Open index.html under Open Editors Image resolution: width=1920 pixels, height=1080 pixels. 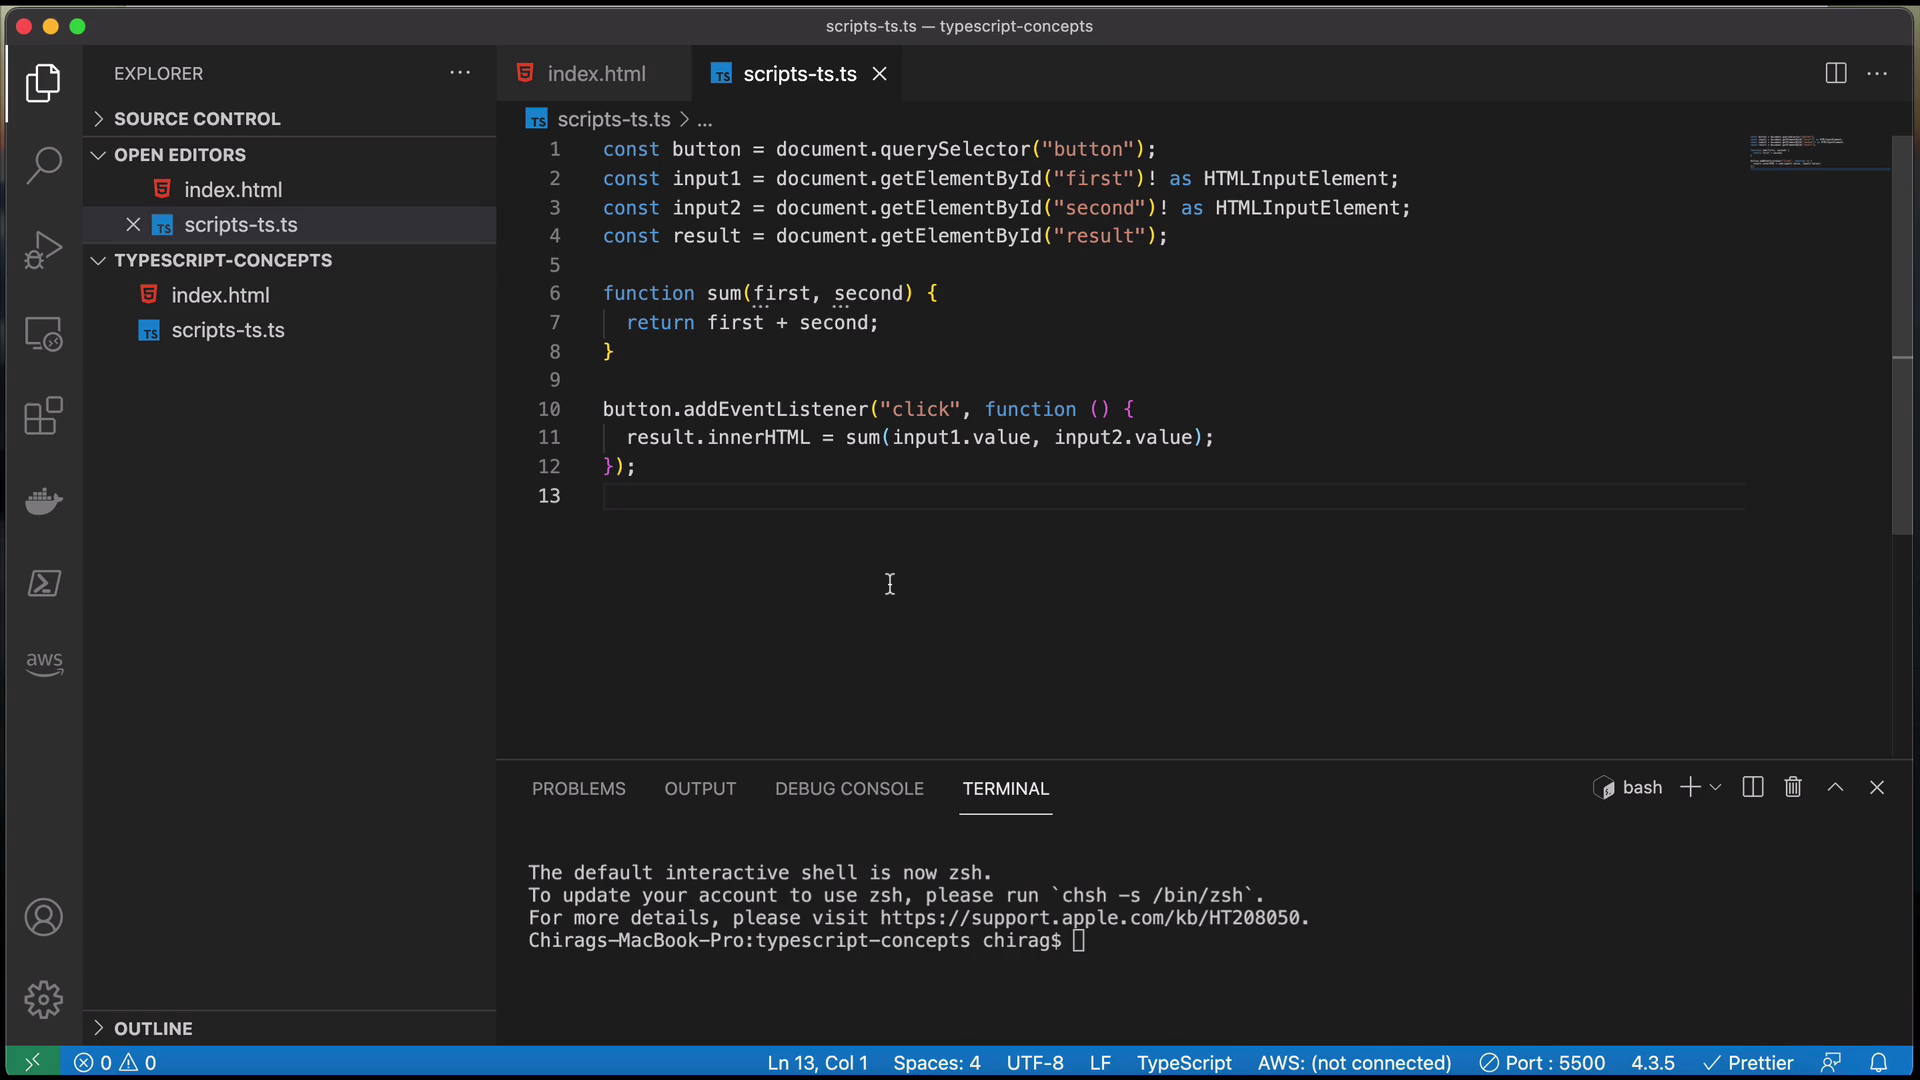pyautogui.click(x=290, y=190)
